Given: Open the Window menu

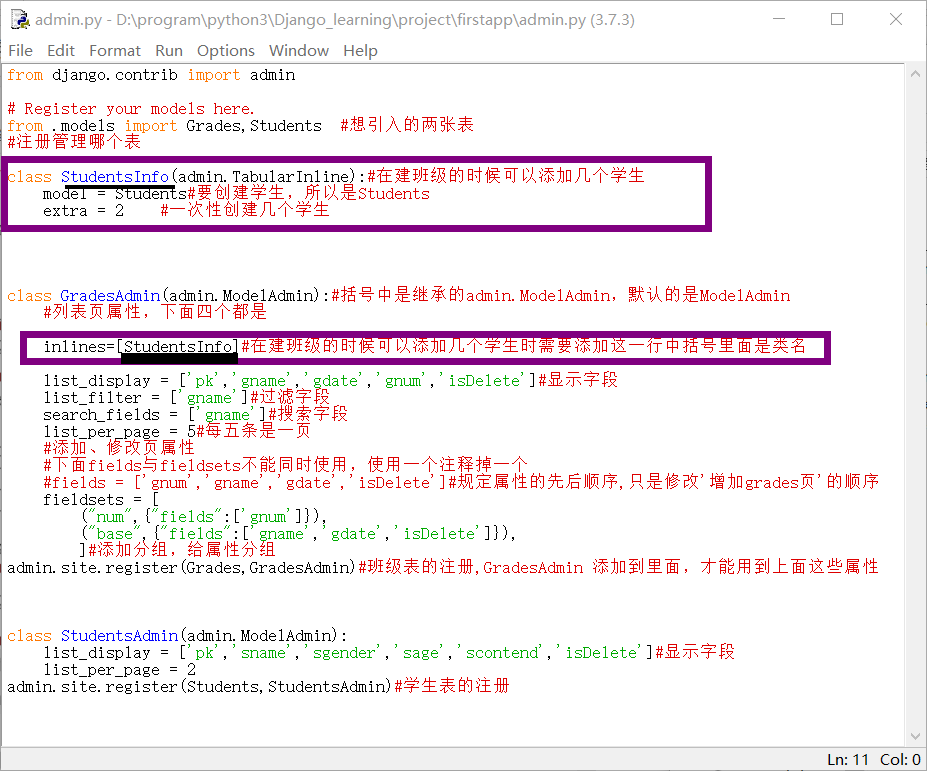Looking at the screenshot, I should pos(299,51).
